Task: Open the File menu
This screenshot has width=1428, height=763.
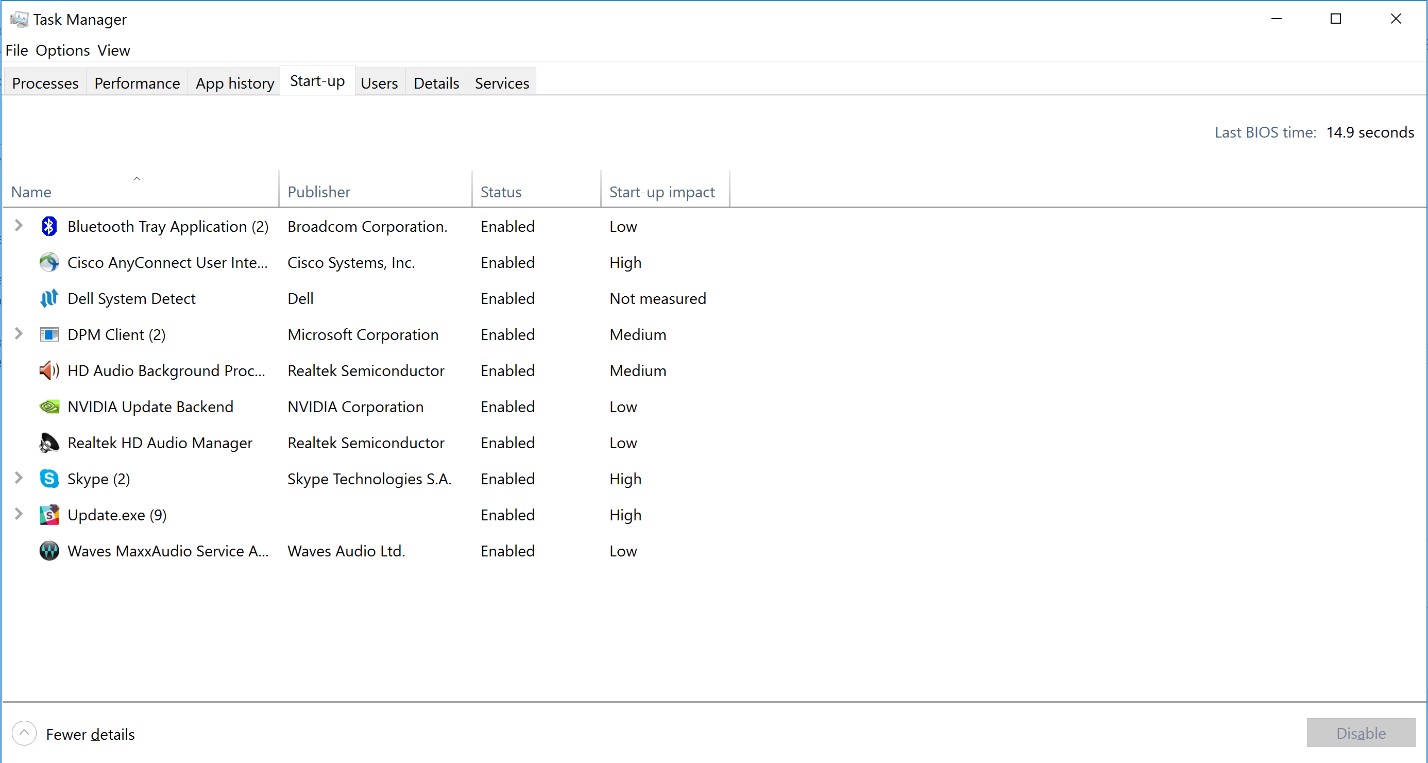Action: (17, 50)
